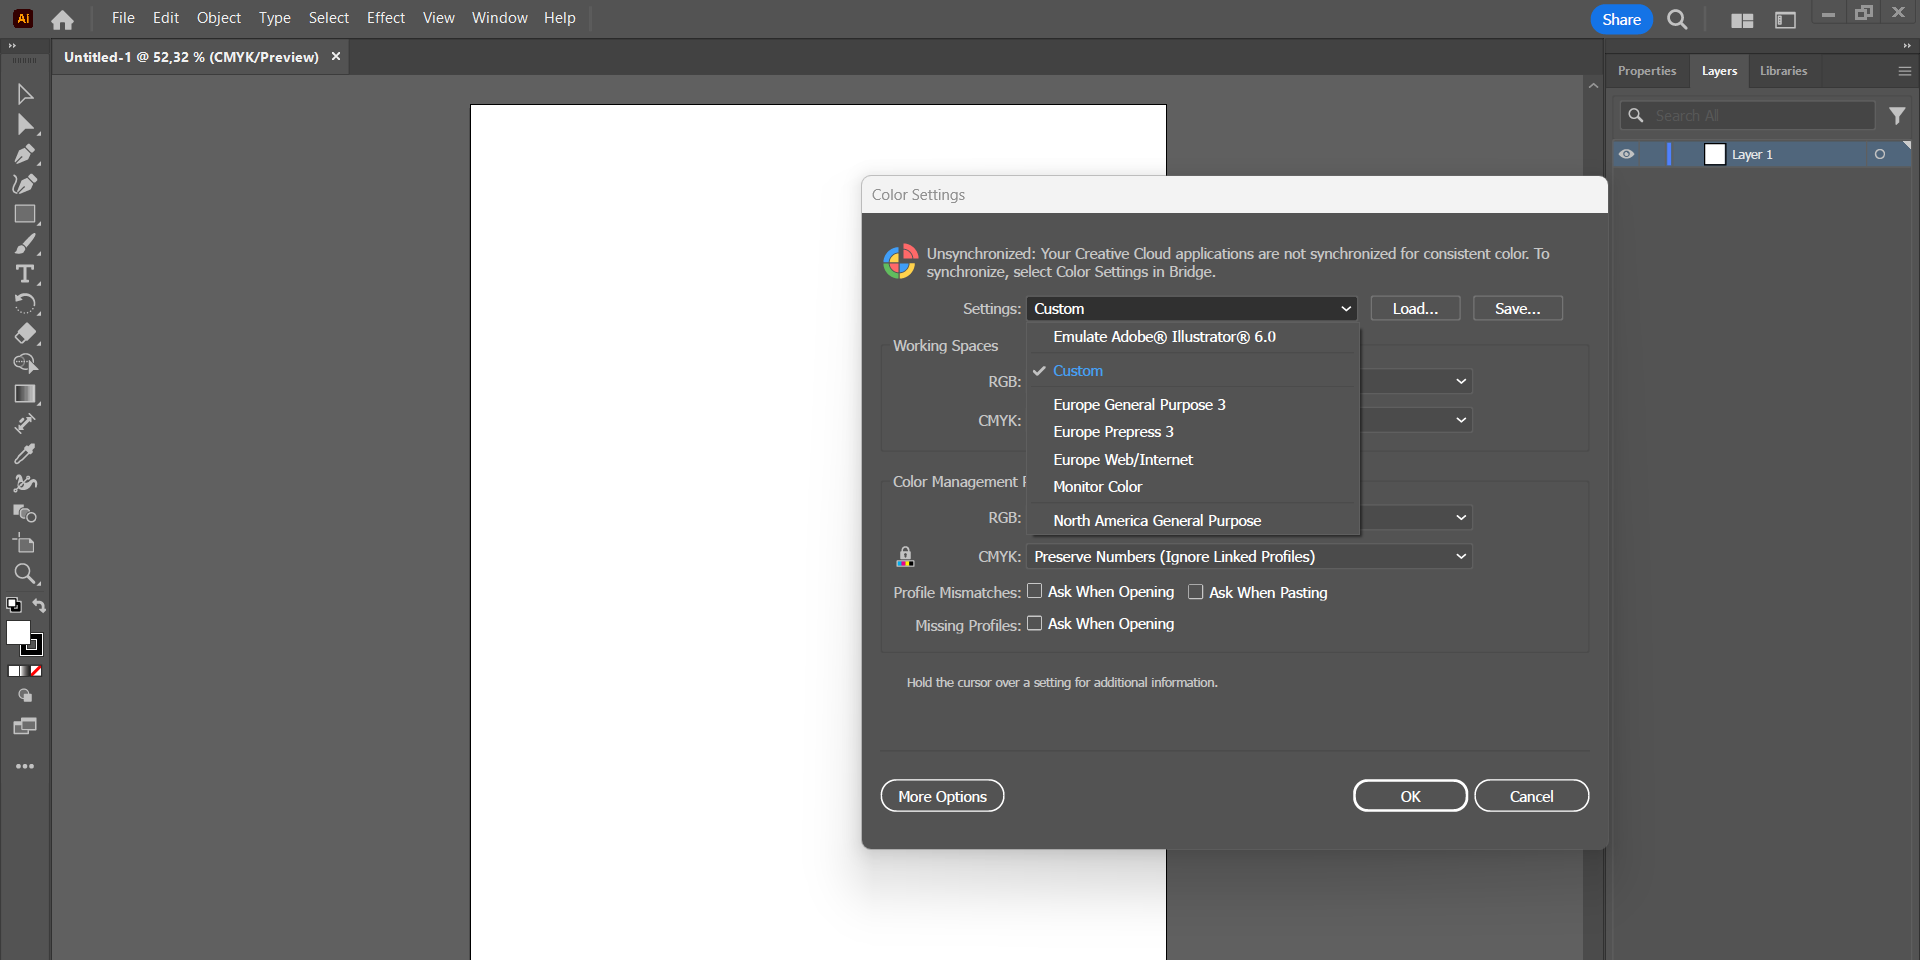Select the Shape Builder tool

[x=25, y=364]
